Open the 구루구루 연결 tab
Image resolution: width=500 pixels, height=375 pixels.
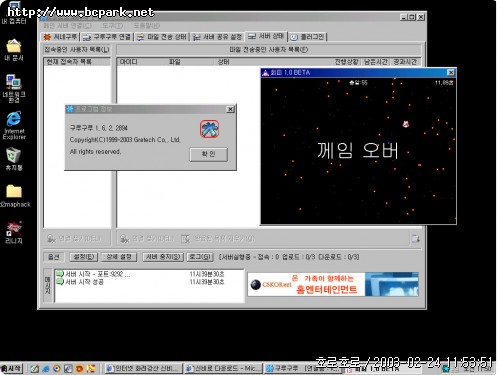107,37
